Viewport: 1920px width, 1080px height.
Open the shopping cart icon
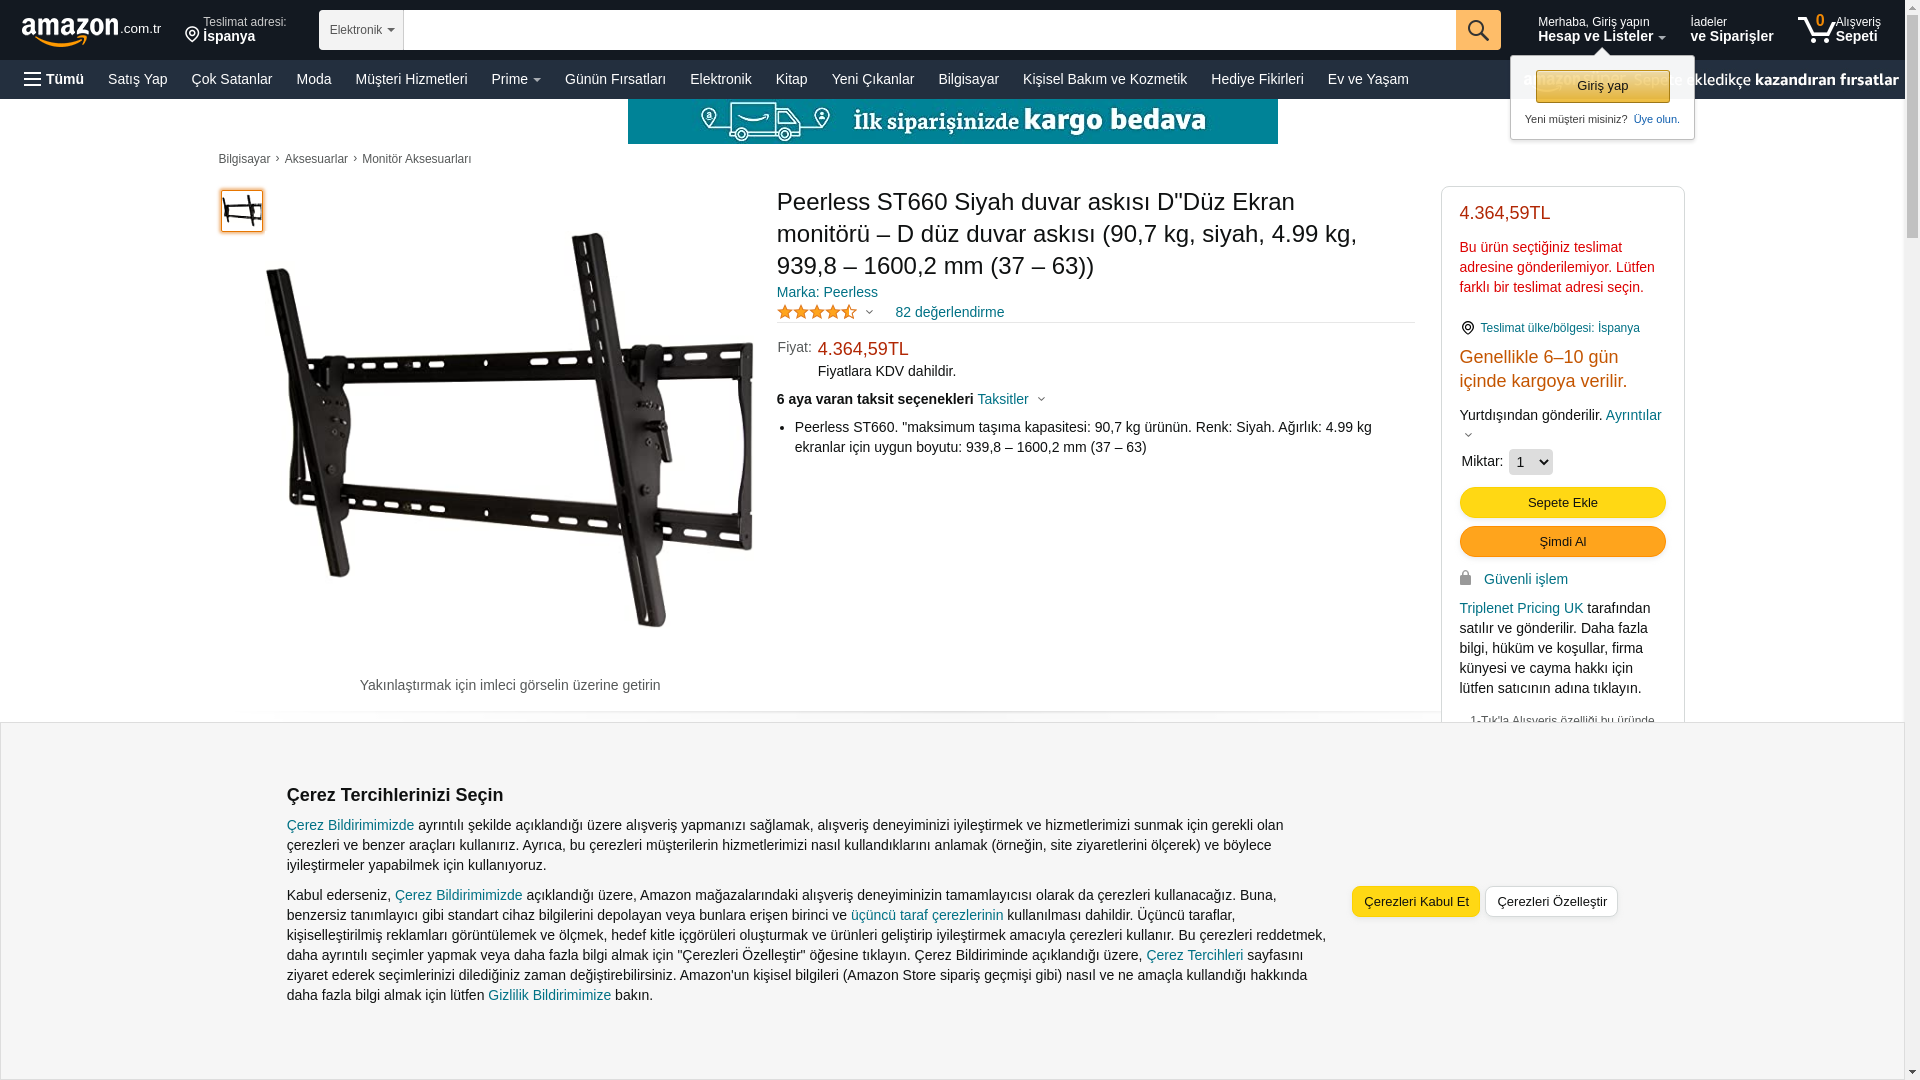[x=1817, y=29]
